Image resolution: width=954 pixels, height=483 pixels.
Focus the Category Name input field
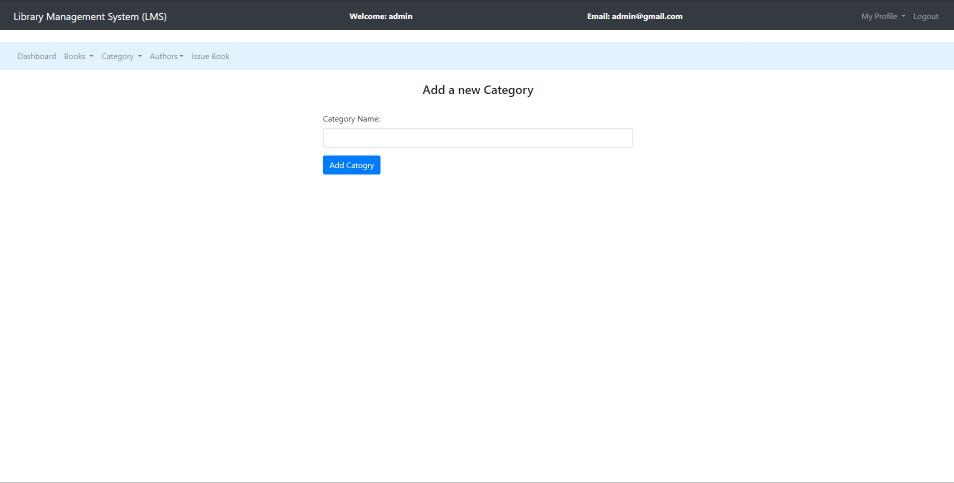(477, 138)
